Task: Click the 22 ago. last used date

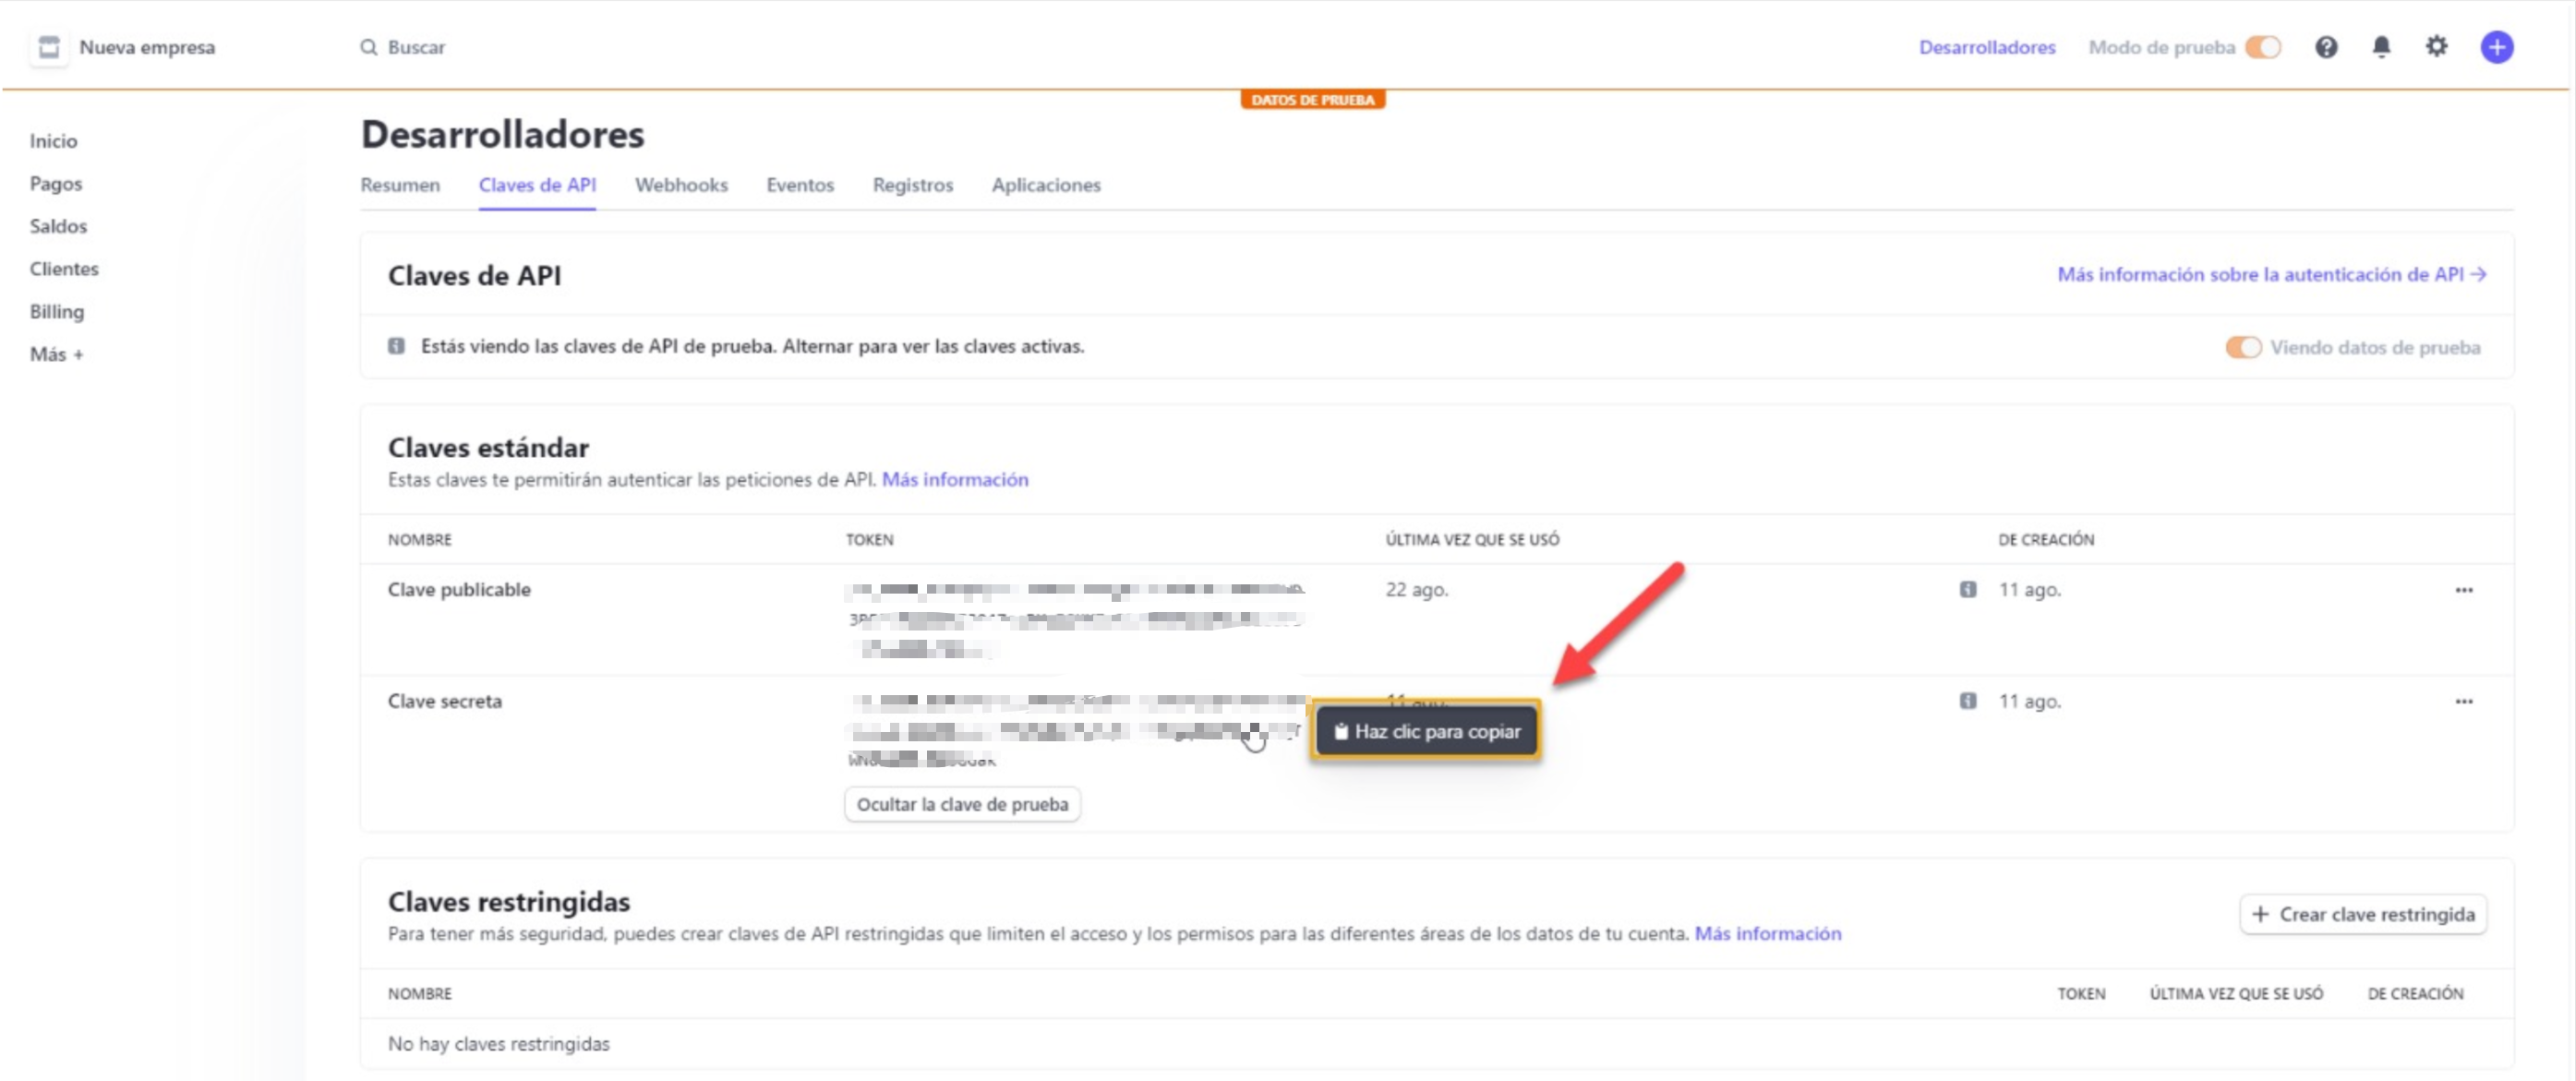Action: pyautogui.click(x=1416, y=589)
